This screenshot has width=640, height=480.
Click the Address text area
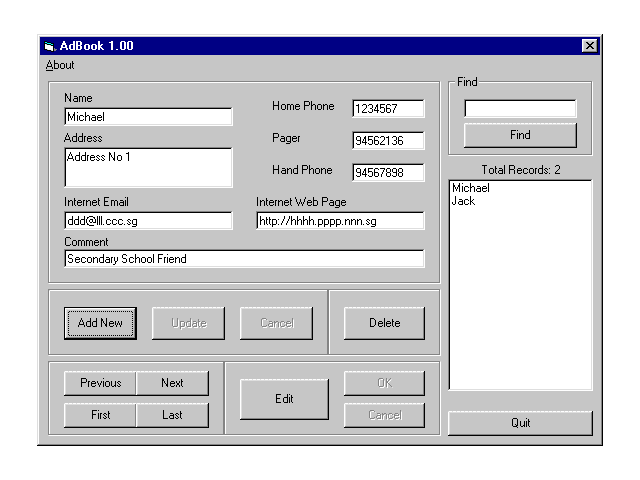148,167
